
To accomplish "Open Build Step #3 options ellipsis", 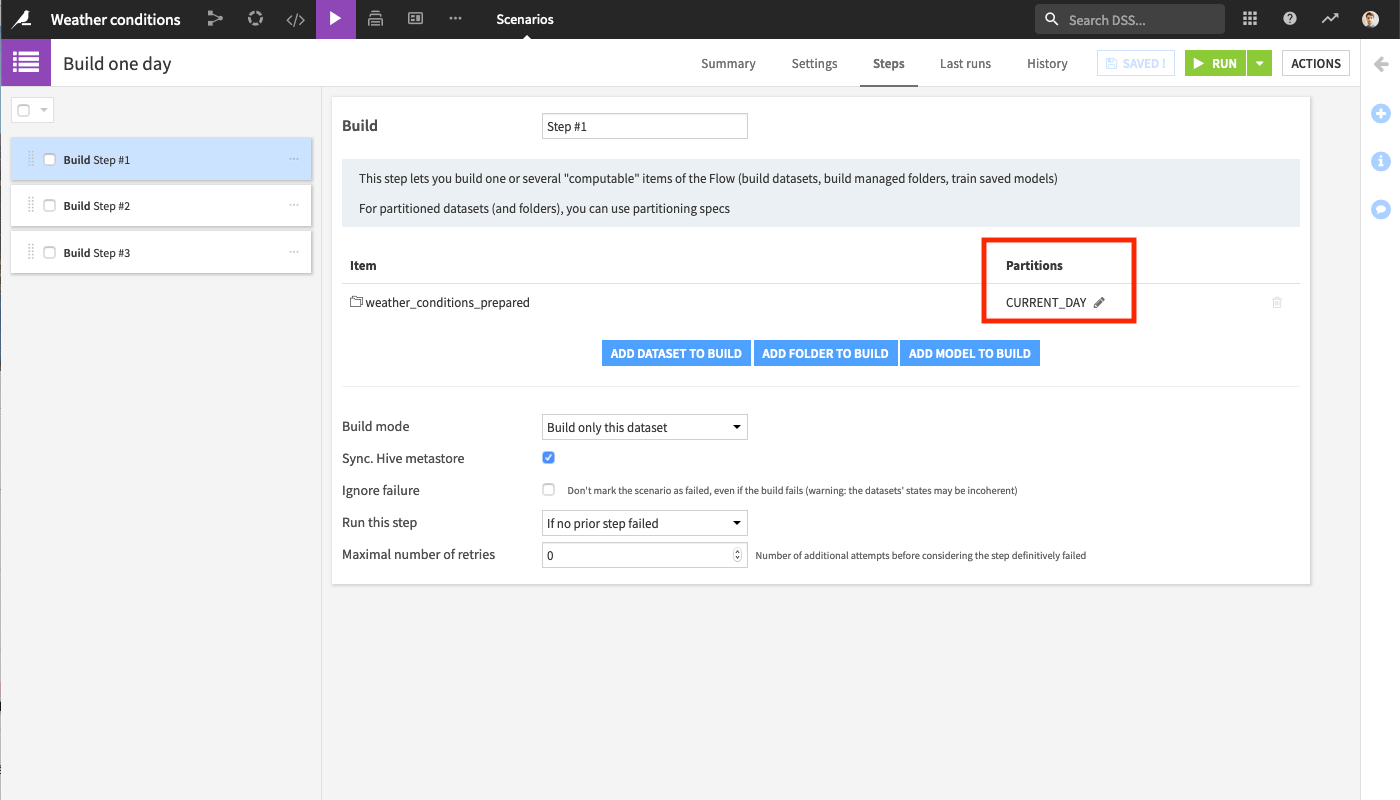I will [x=294, y=252].
